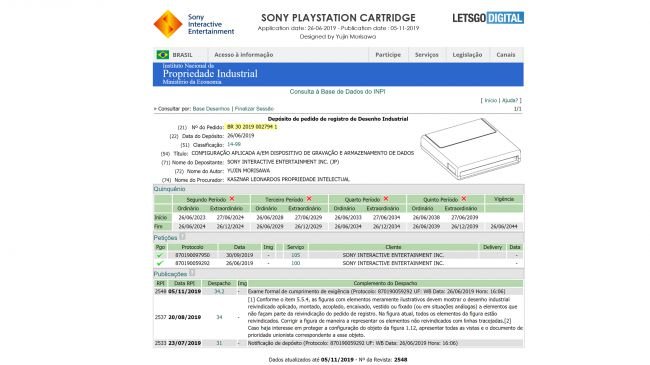Click the red X beside Terceiro Período

pyautogui.click(x=309, y=199)
